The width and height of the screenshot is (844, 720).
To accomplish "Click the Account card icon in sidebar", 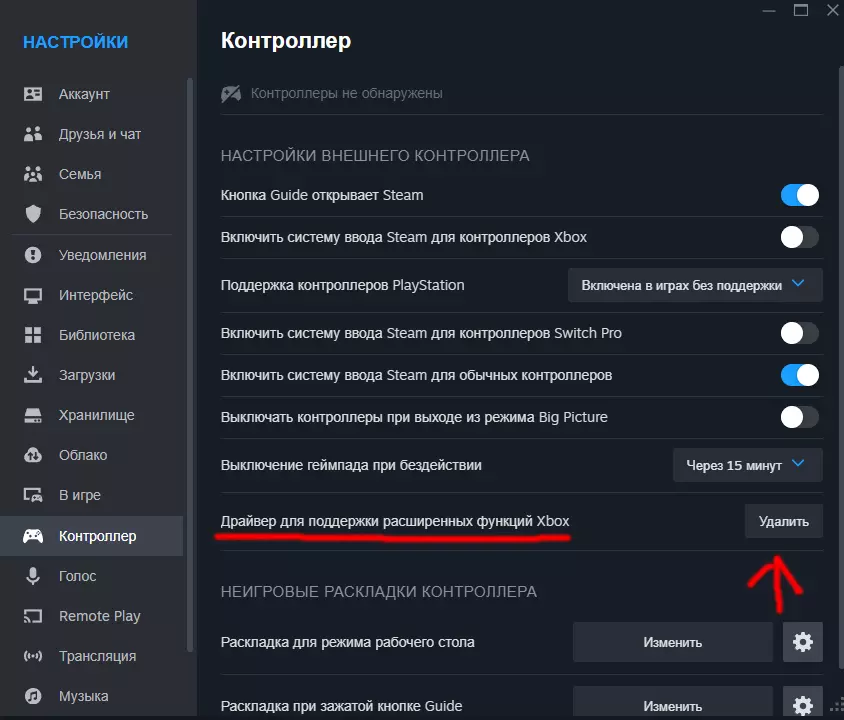I will [33, 94].
